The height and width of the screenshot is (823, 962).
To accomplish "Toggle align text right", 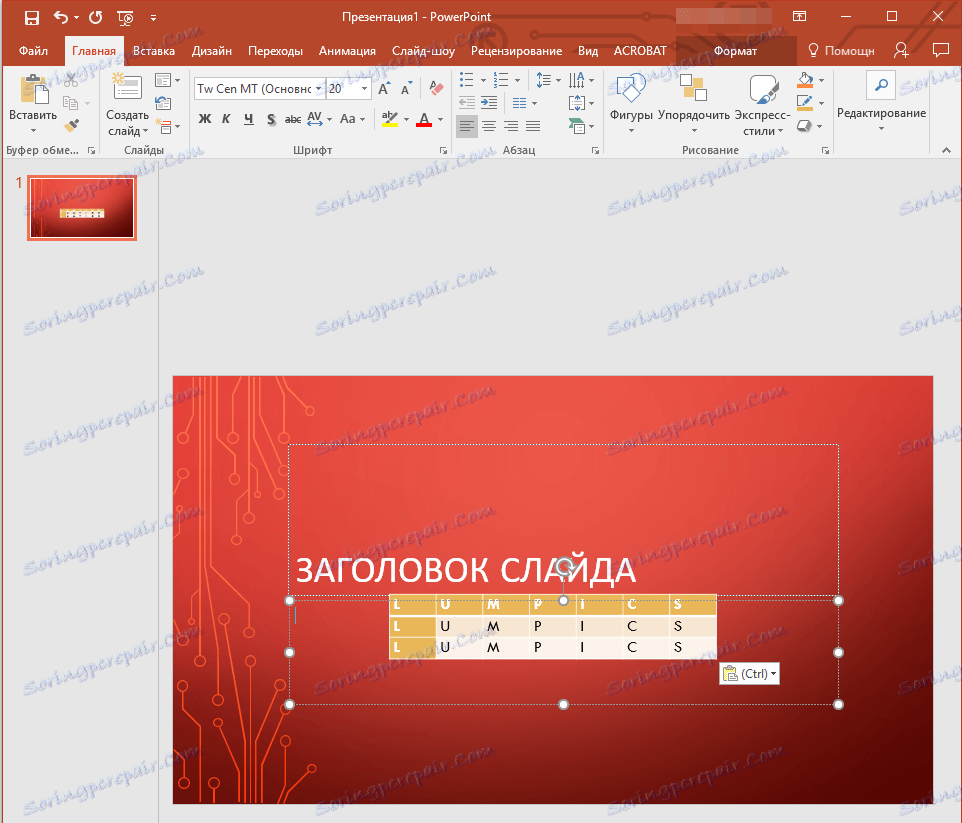I will (x=510, y=126).
